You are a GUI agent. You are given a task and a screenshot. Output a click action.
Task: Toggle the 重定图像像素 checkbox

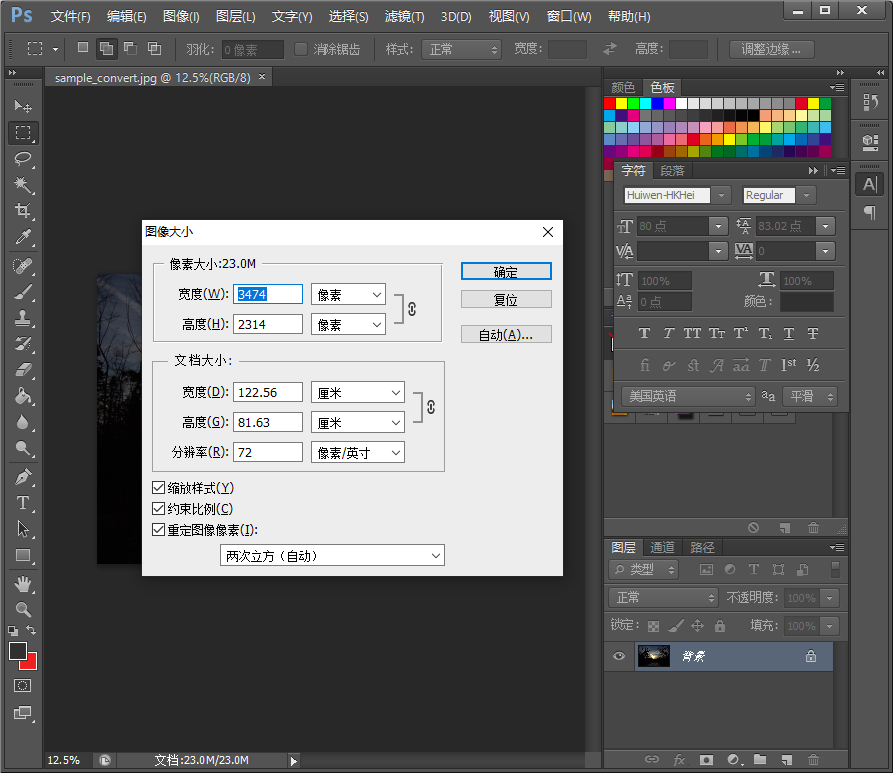(x=158, y=530)
